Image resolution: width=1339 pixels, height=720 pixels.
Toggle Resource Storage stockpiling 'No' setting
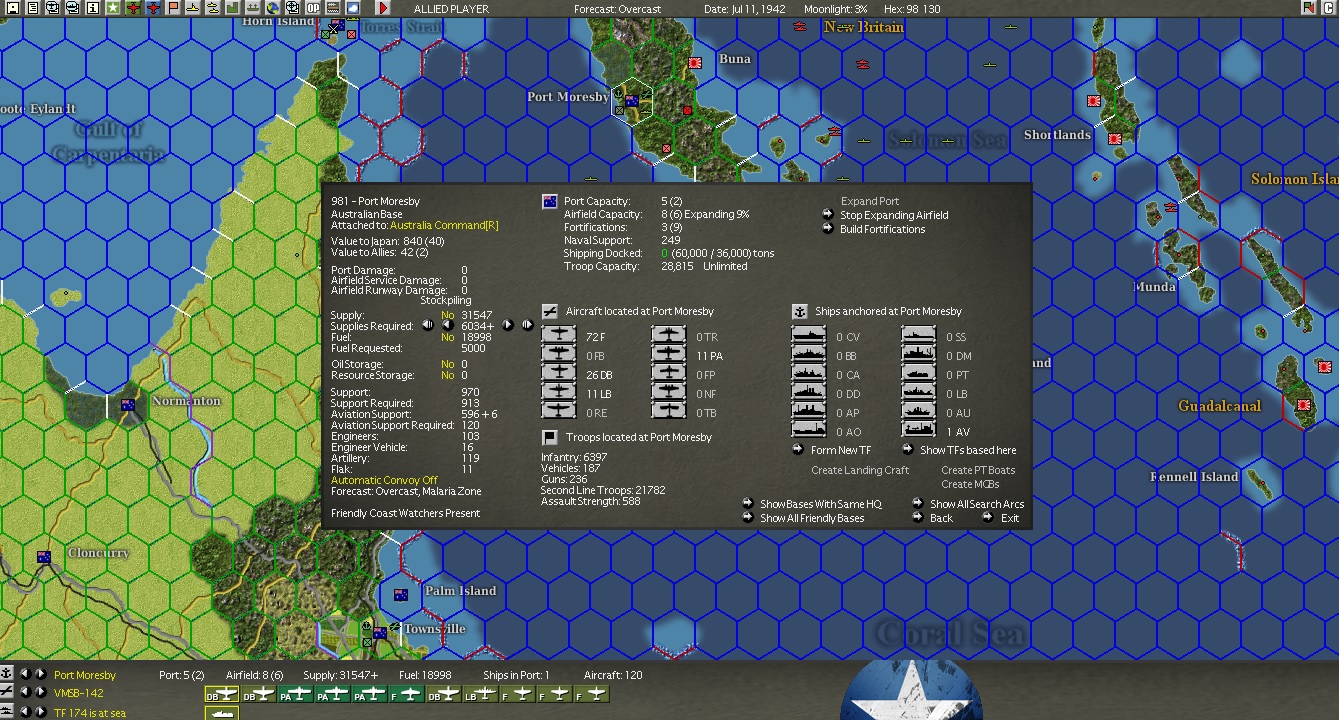[447, 376]
